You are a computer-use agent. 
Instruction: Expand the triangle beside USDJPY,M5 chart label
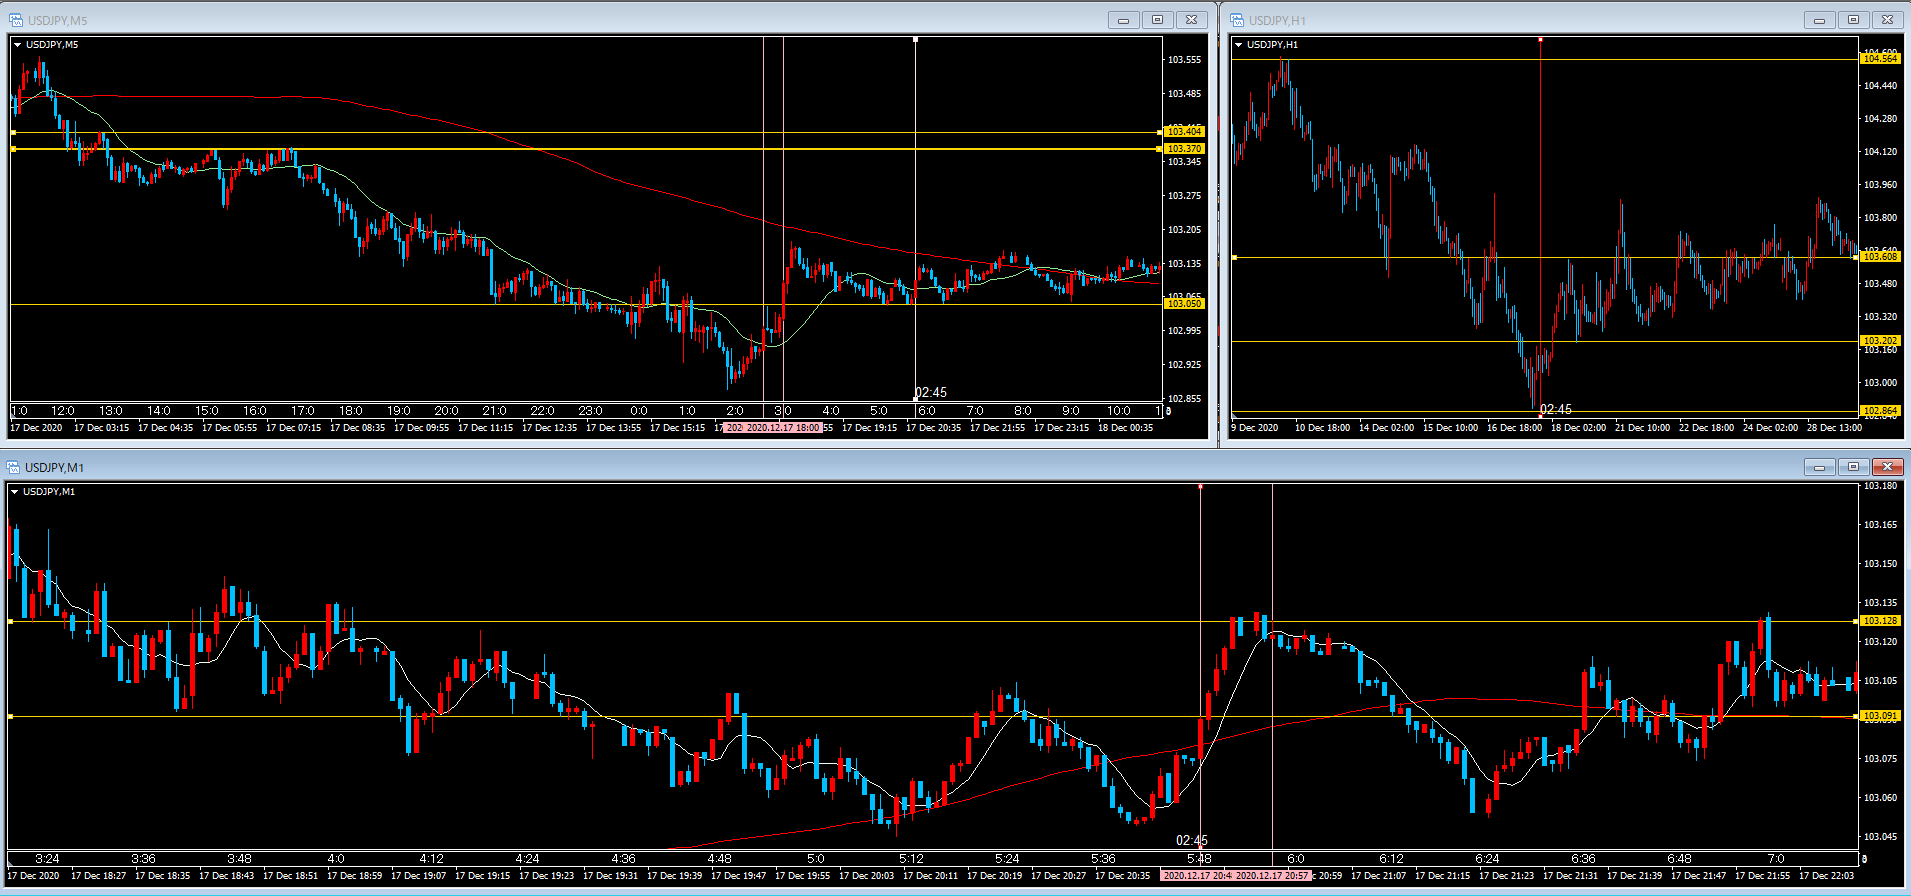[17, 45]
